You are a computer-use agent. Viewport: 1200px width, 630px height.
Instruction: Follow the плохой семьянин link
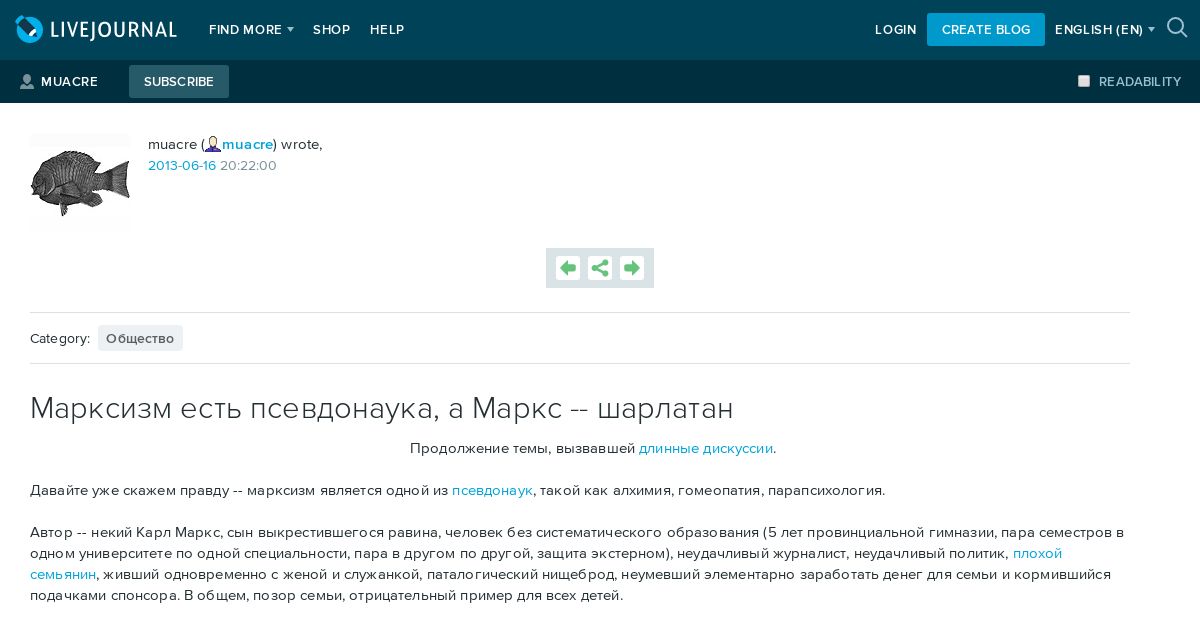click(x=1038, y=553)
